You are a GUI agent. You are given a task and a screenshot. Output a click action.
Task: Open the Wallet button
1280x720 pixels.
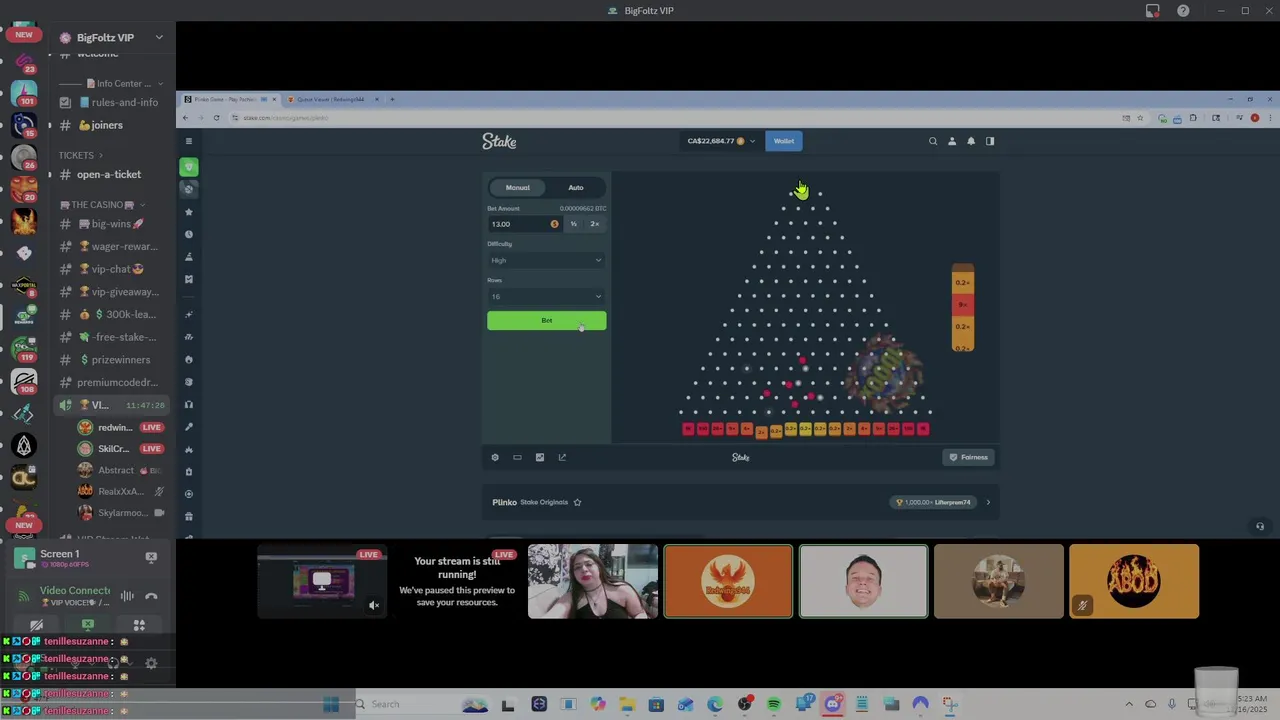pyautogui.click(x=784, y=141)
